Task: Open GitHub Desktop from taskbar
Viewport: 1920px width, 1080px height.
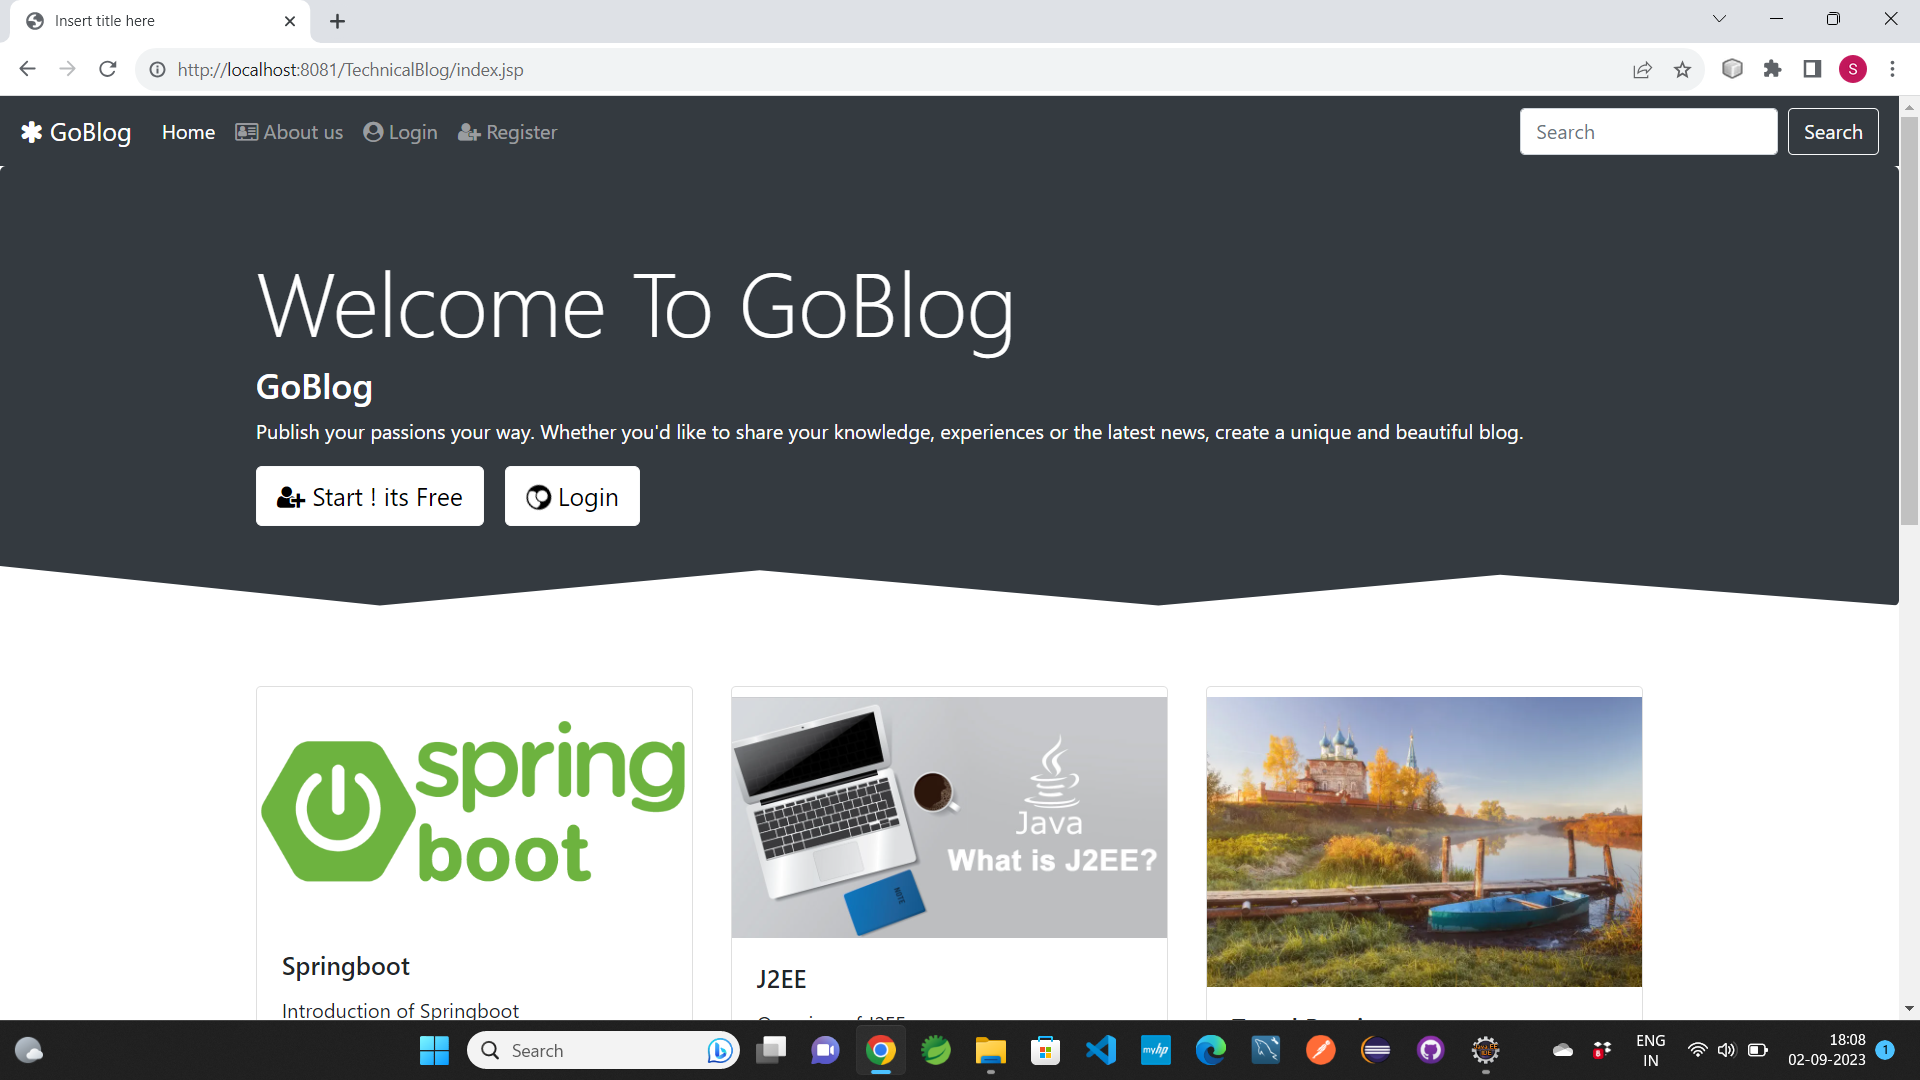Action: (1430, 1050)
